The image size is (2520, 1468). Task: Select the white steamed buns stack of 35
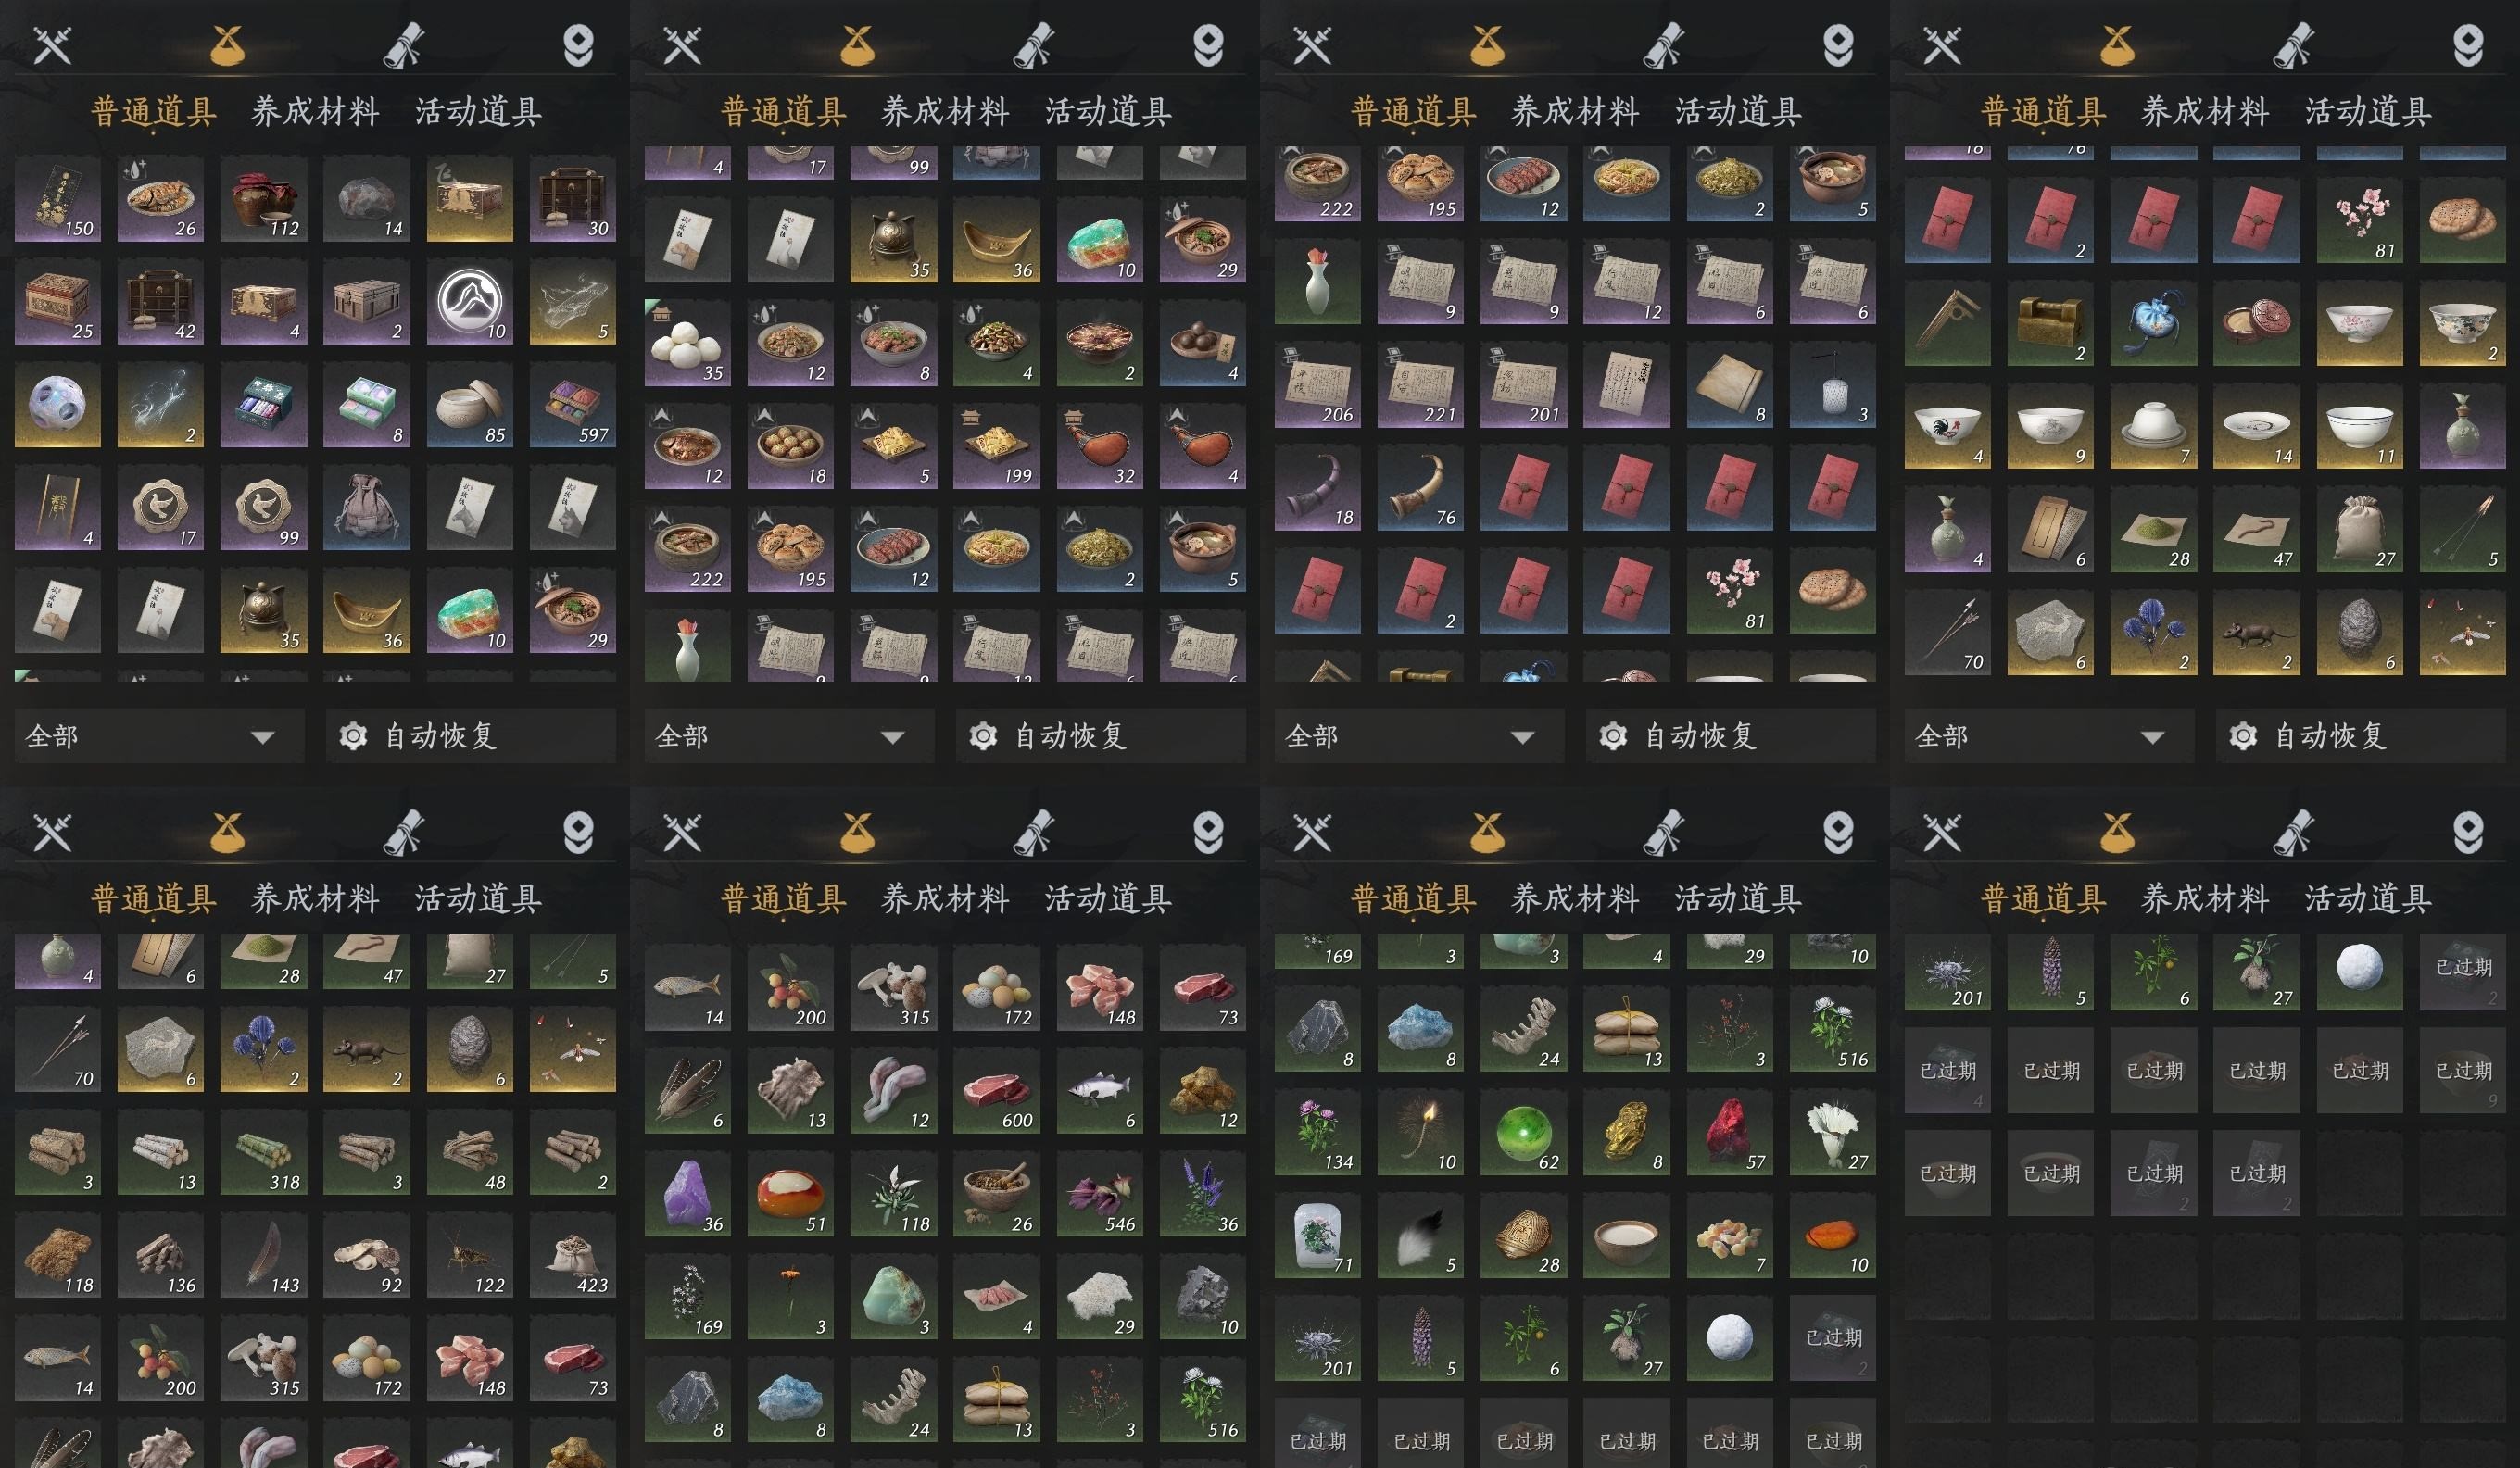(x=687, y=343)
